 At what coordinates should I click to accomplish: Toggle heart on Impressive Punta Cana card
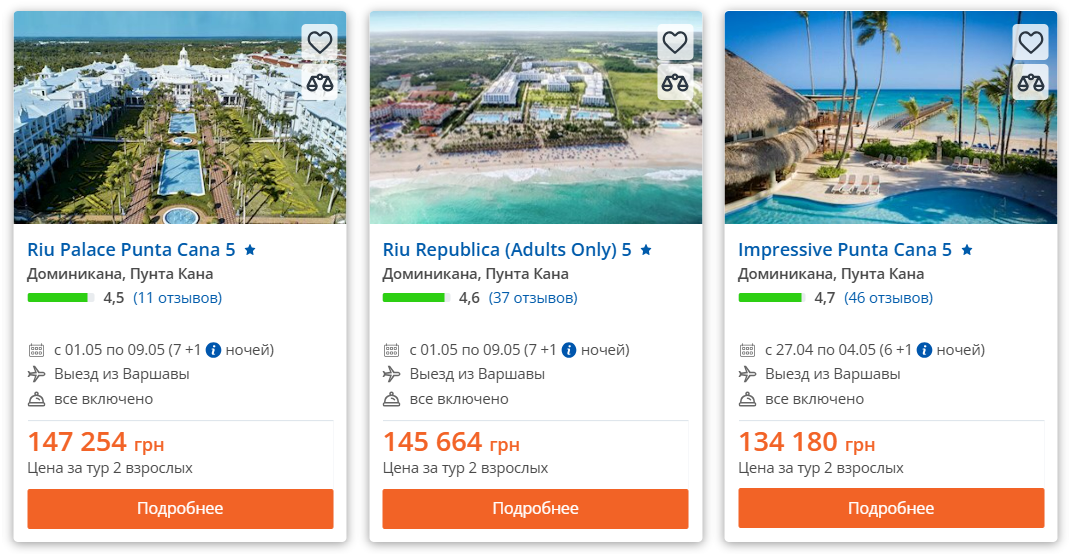pos(1030,42)
